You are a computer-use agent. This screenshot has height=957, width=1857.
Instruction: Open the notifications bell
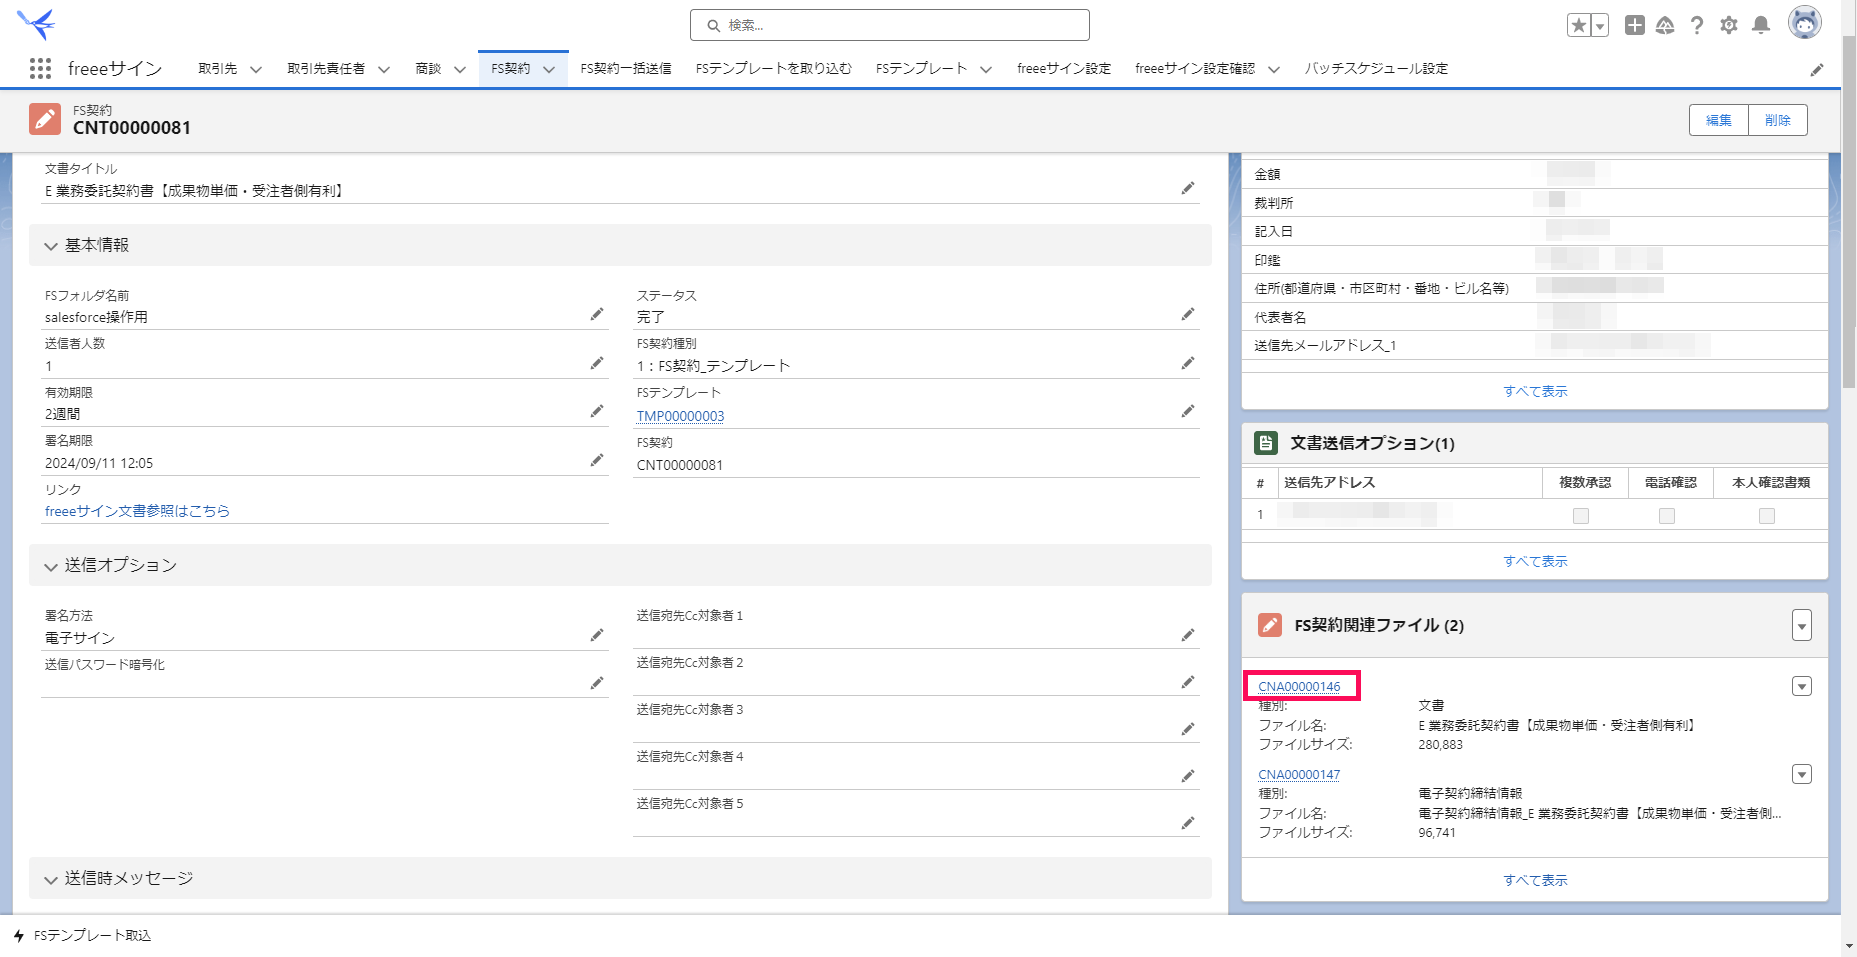tap(1761, 25)
